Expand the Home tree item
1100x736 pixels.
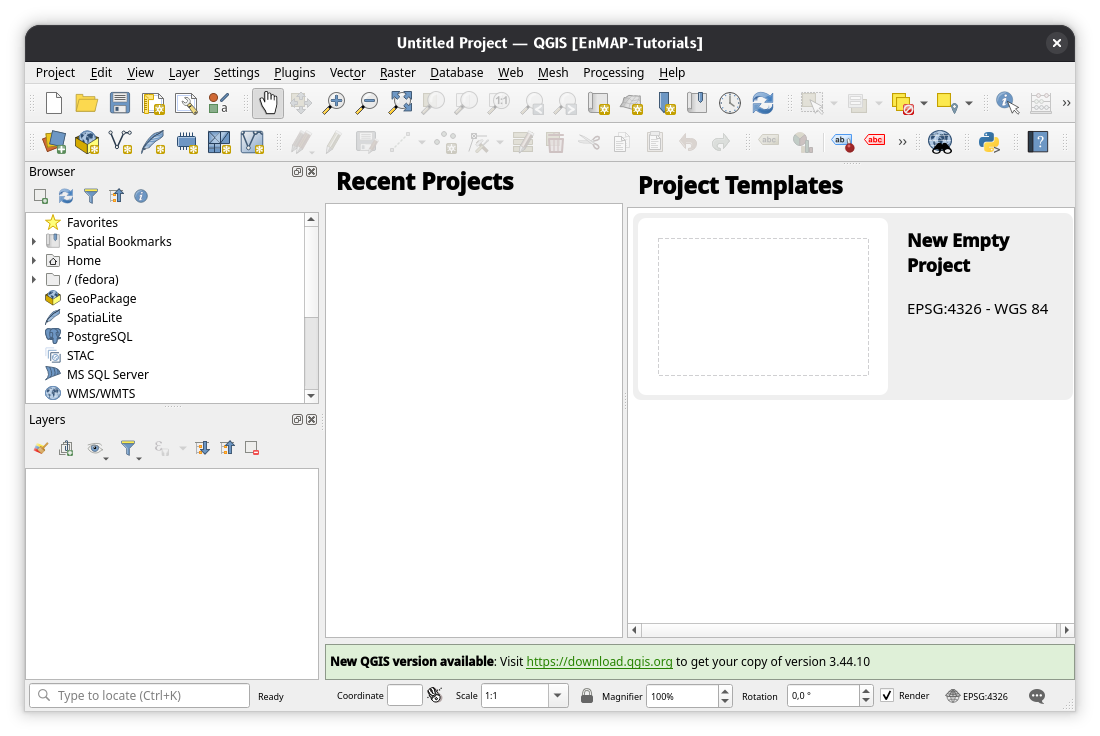(x=34, y=260)
